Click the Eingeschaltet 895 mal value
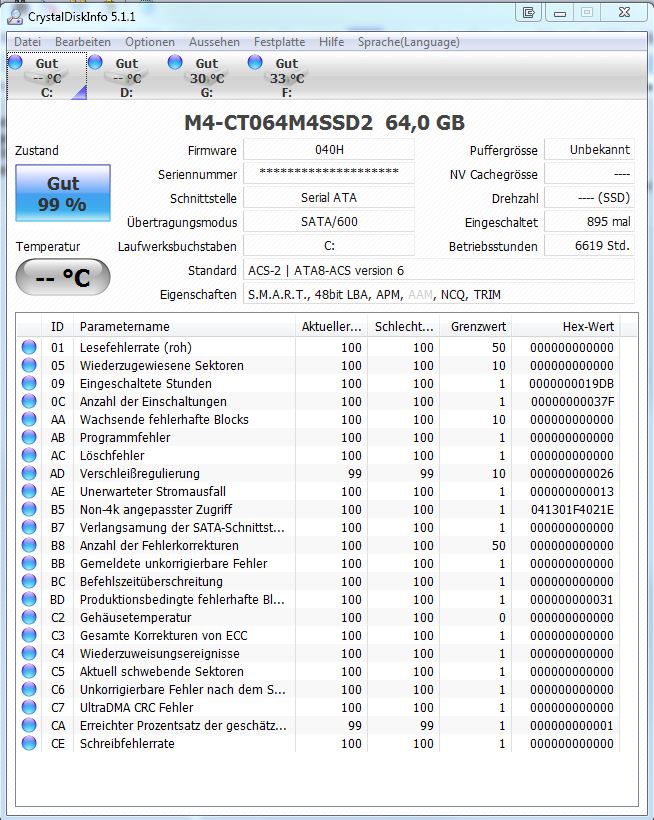 pyautogui.click(x=589, y=221)
